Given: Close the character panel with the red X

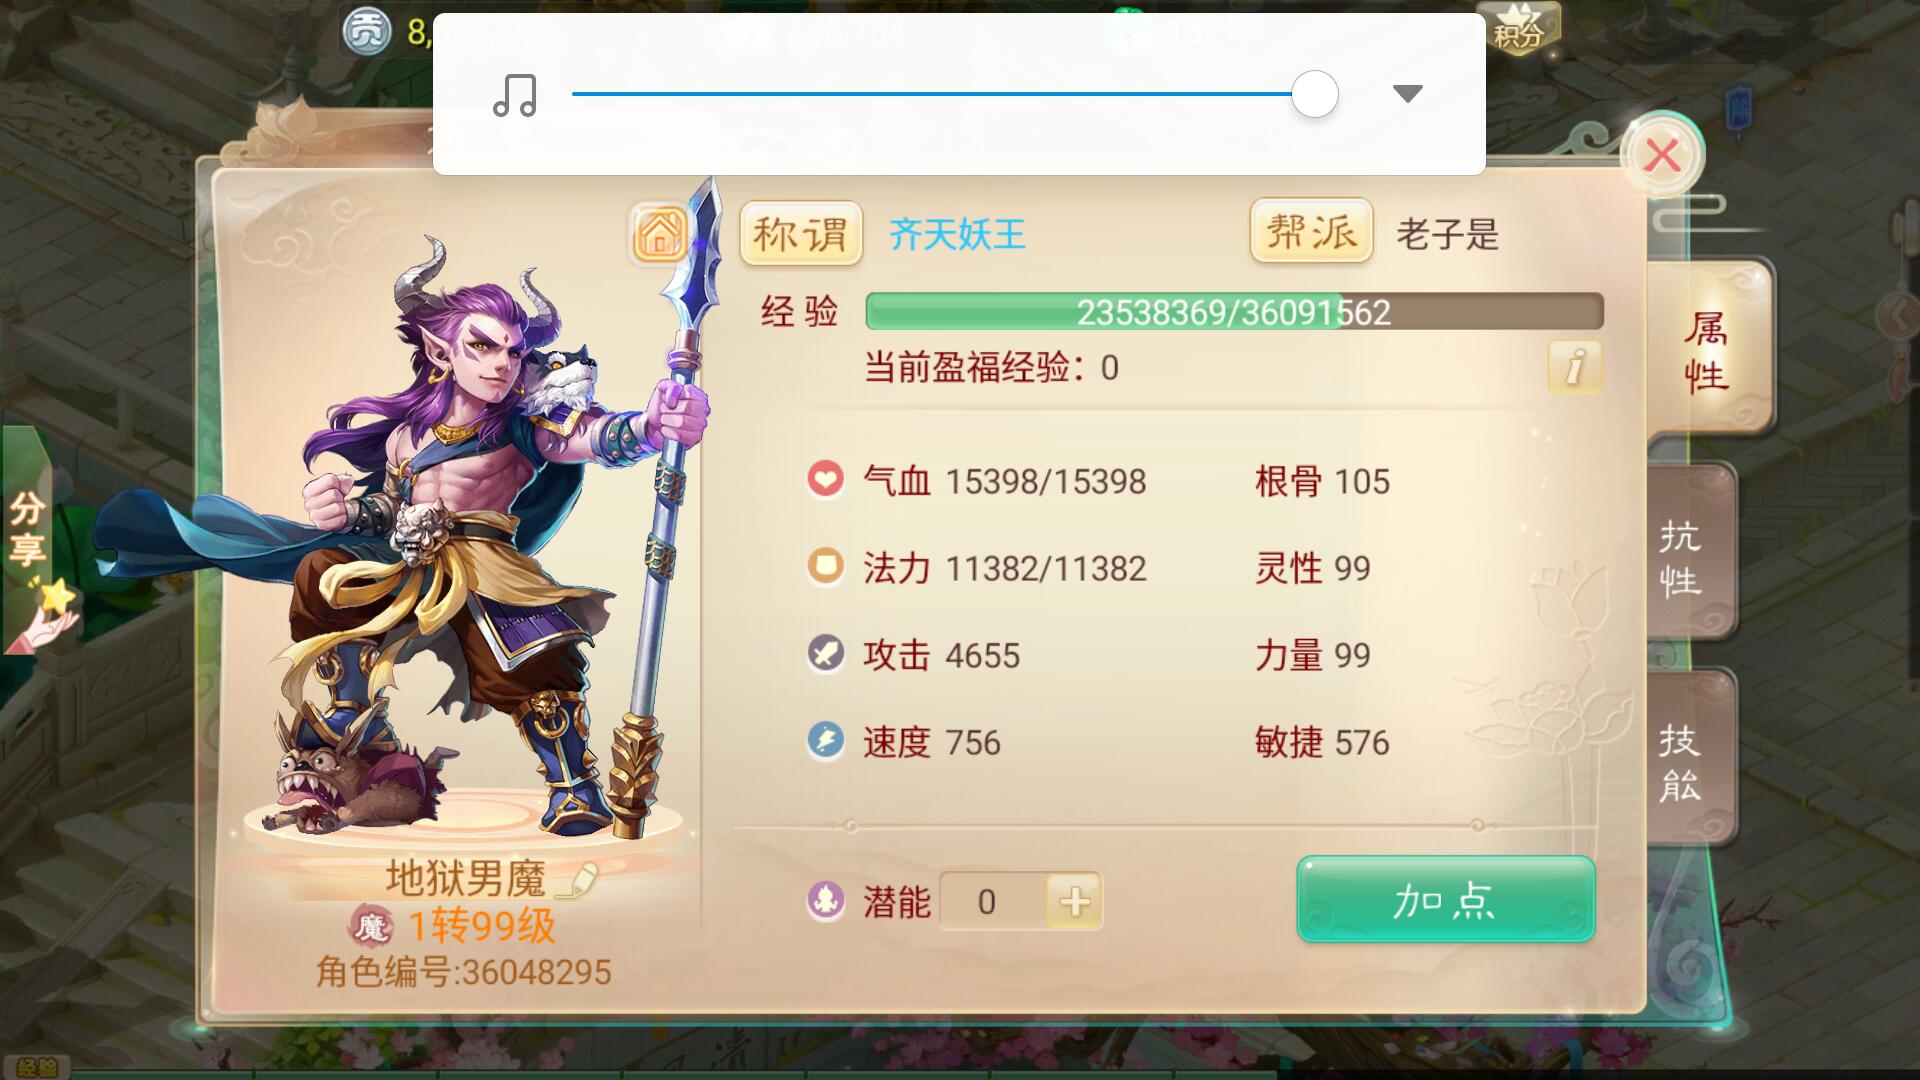Looking at the screenshot, I should 1662,155.
